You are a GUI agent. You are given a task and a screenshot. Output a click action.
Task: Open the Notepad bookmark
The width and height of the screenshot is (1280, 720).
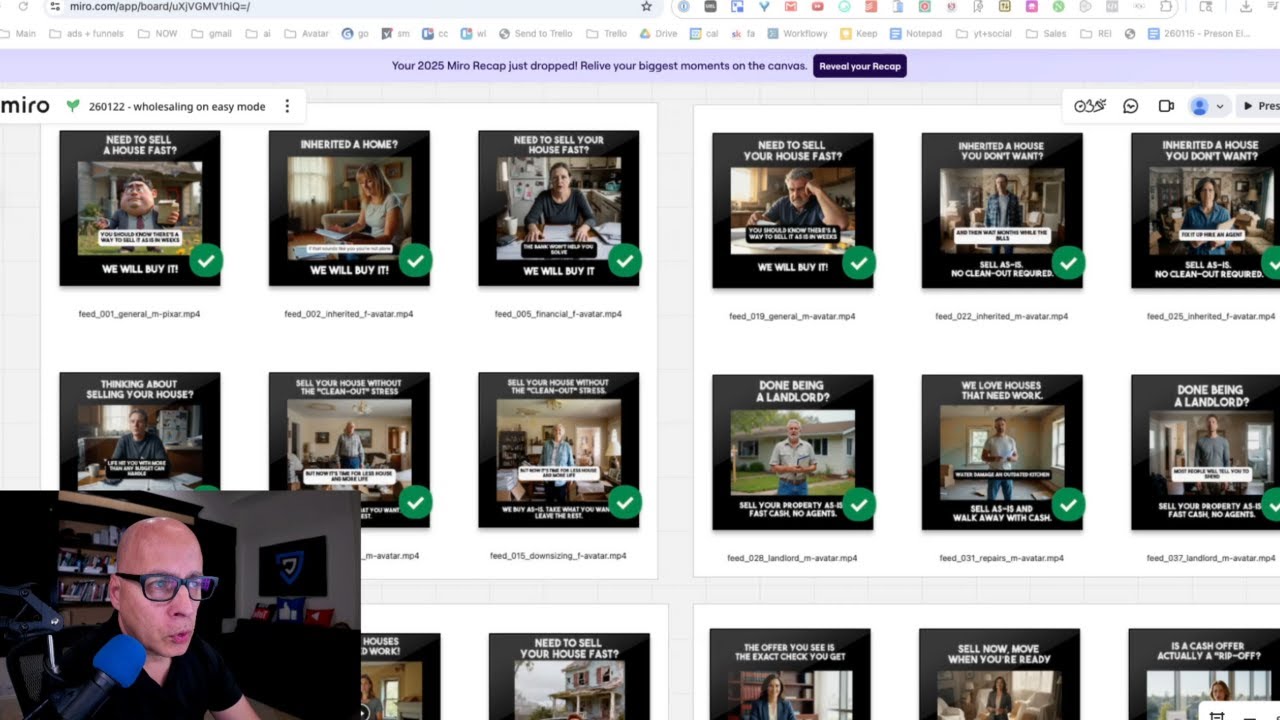point(916,33)
